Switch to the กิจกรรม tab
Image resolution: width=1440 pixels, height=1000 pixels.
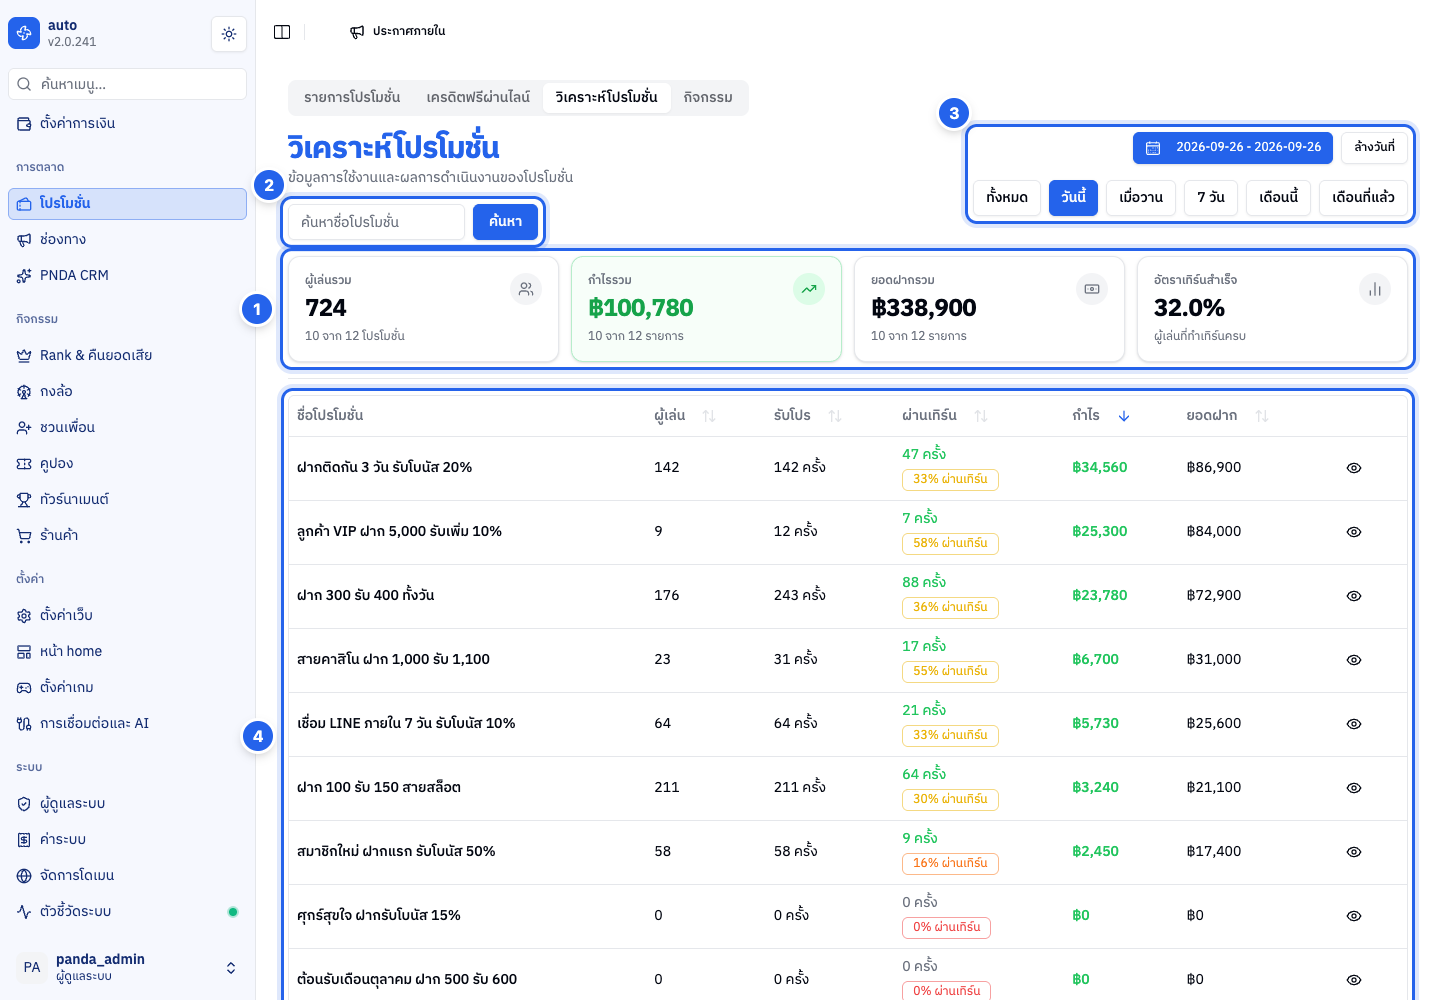708,97
